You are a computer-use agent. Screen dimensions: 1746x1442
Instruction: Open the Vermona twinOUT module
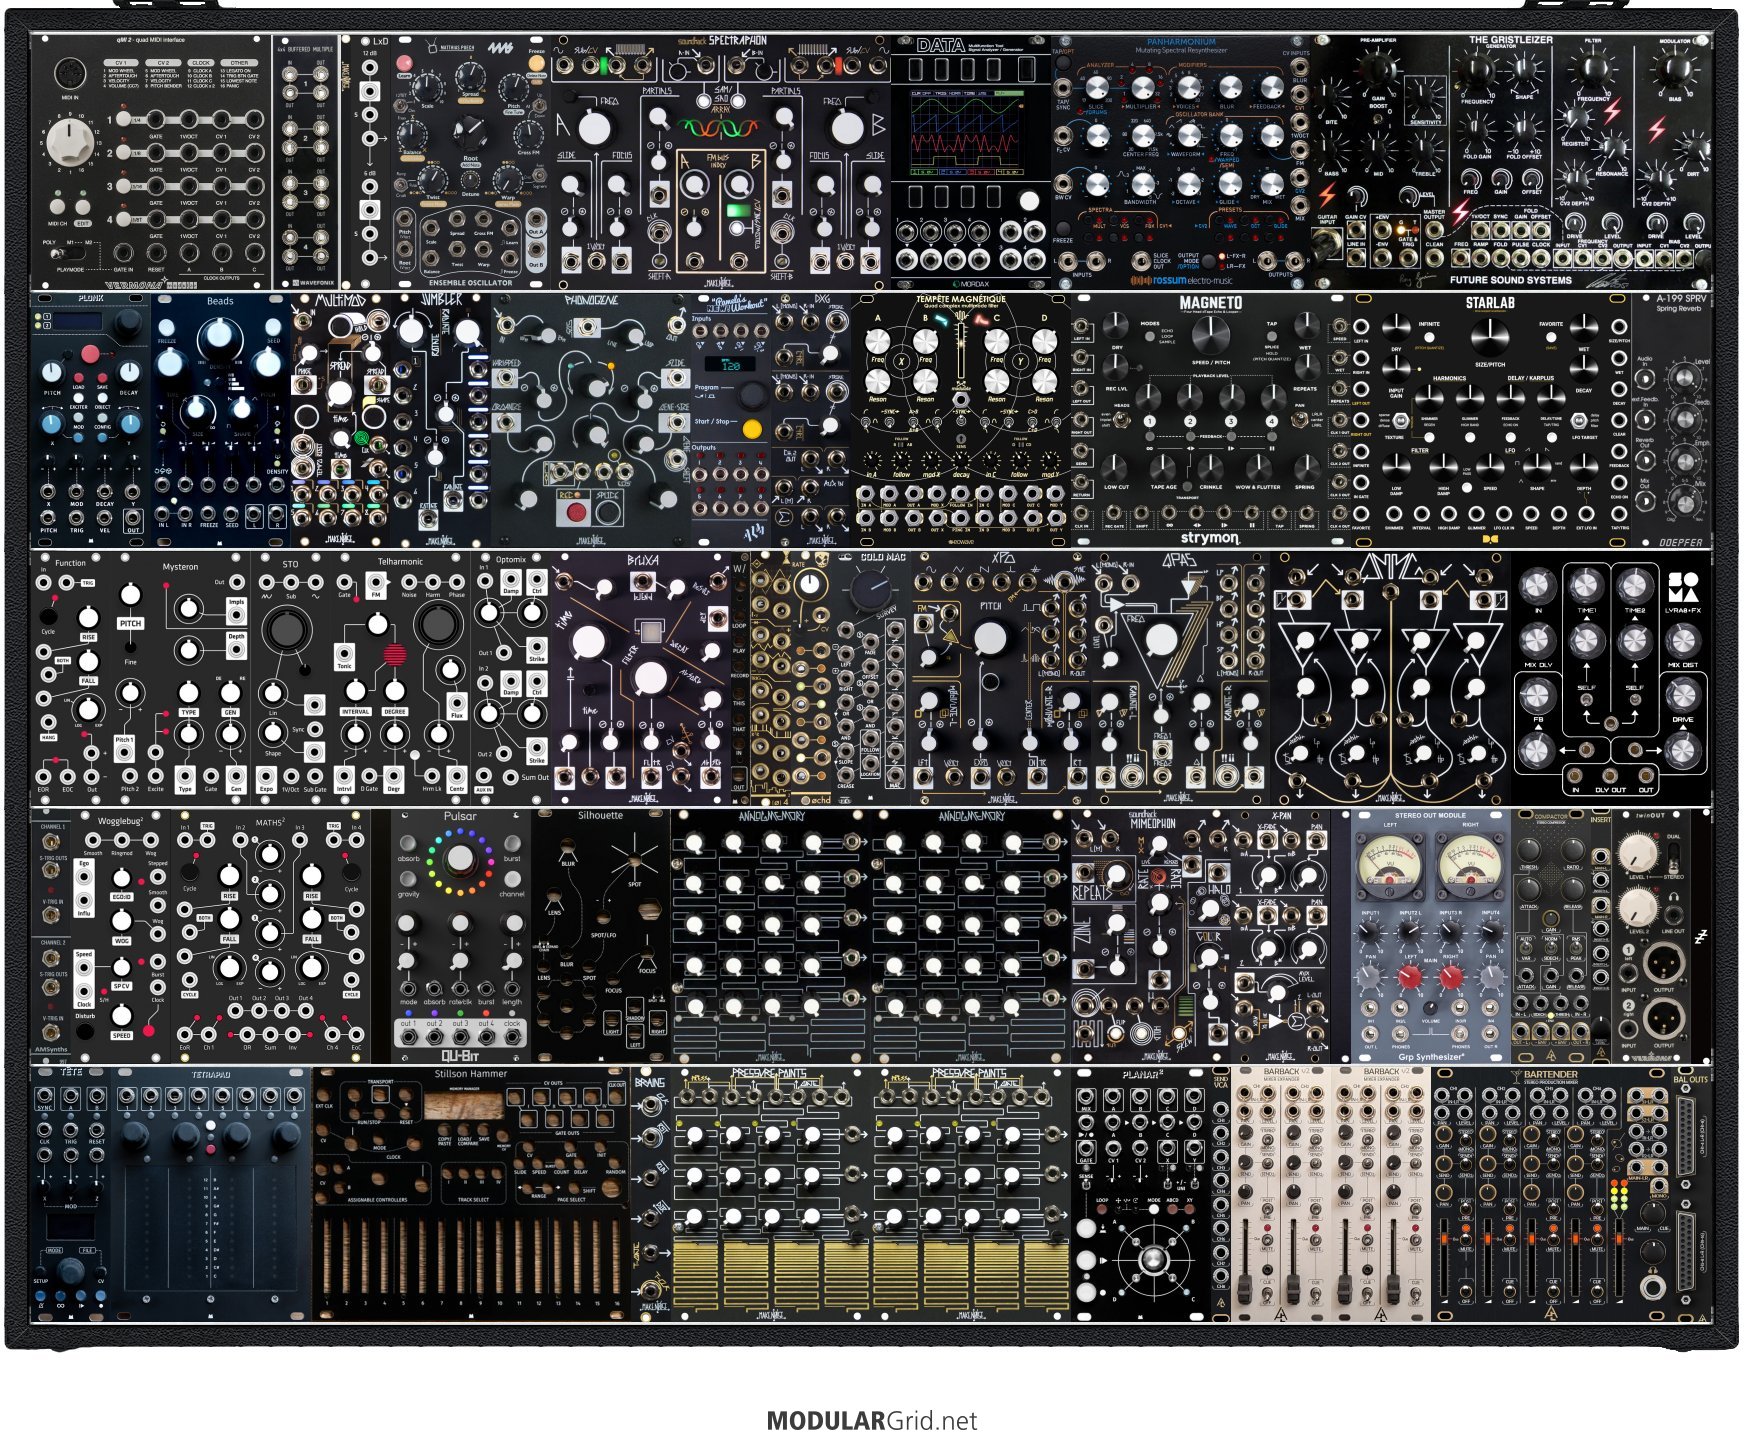(1652, 936)
